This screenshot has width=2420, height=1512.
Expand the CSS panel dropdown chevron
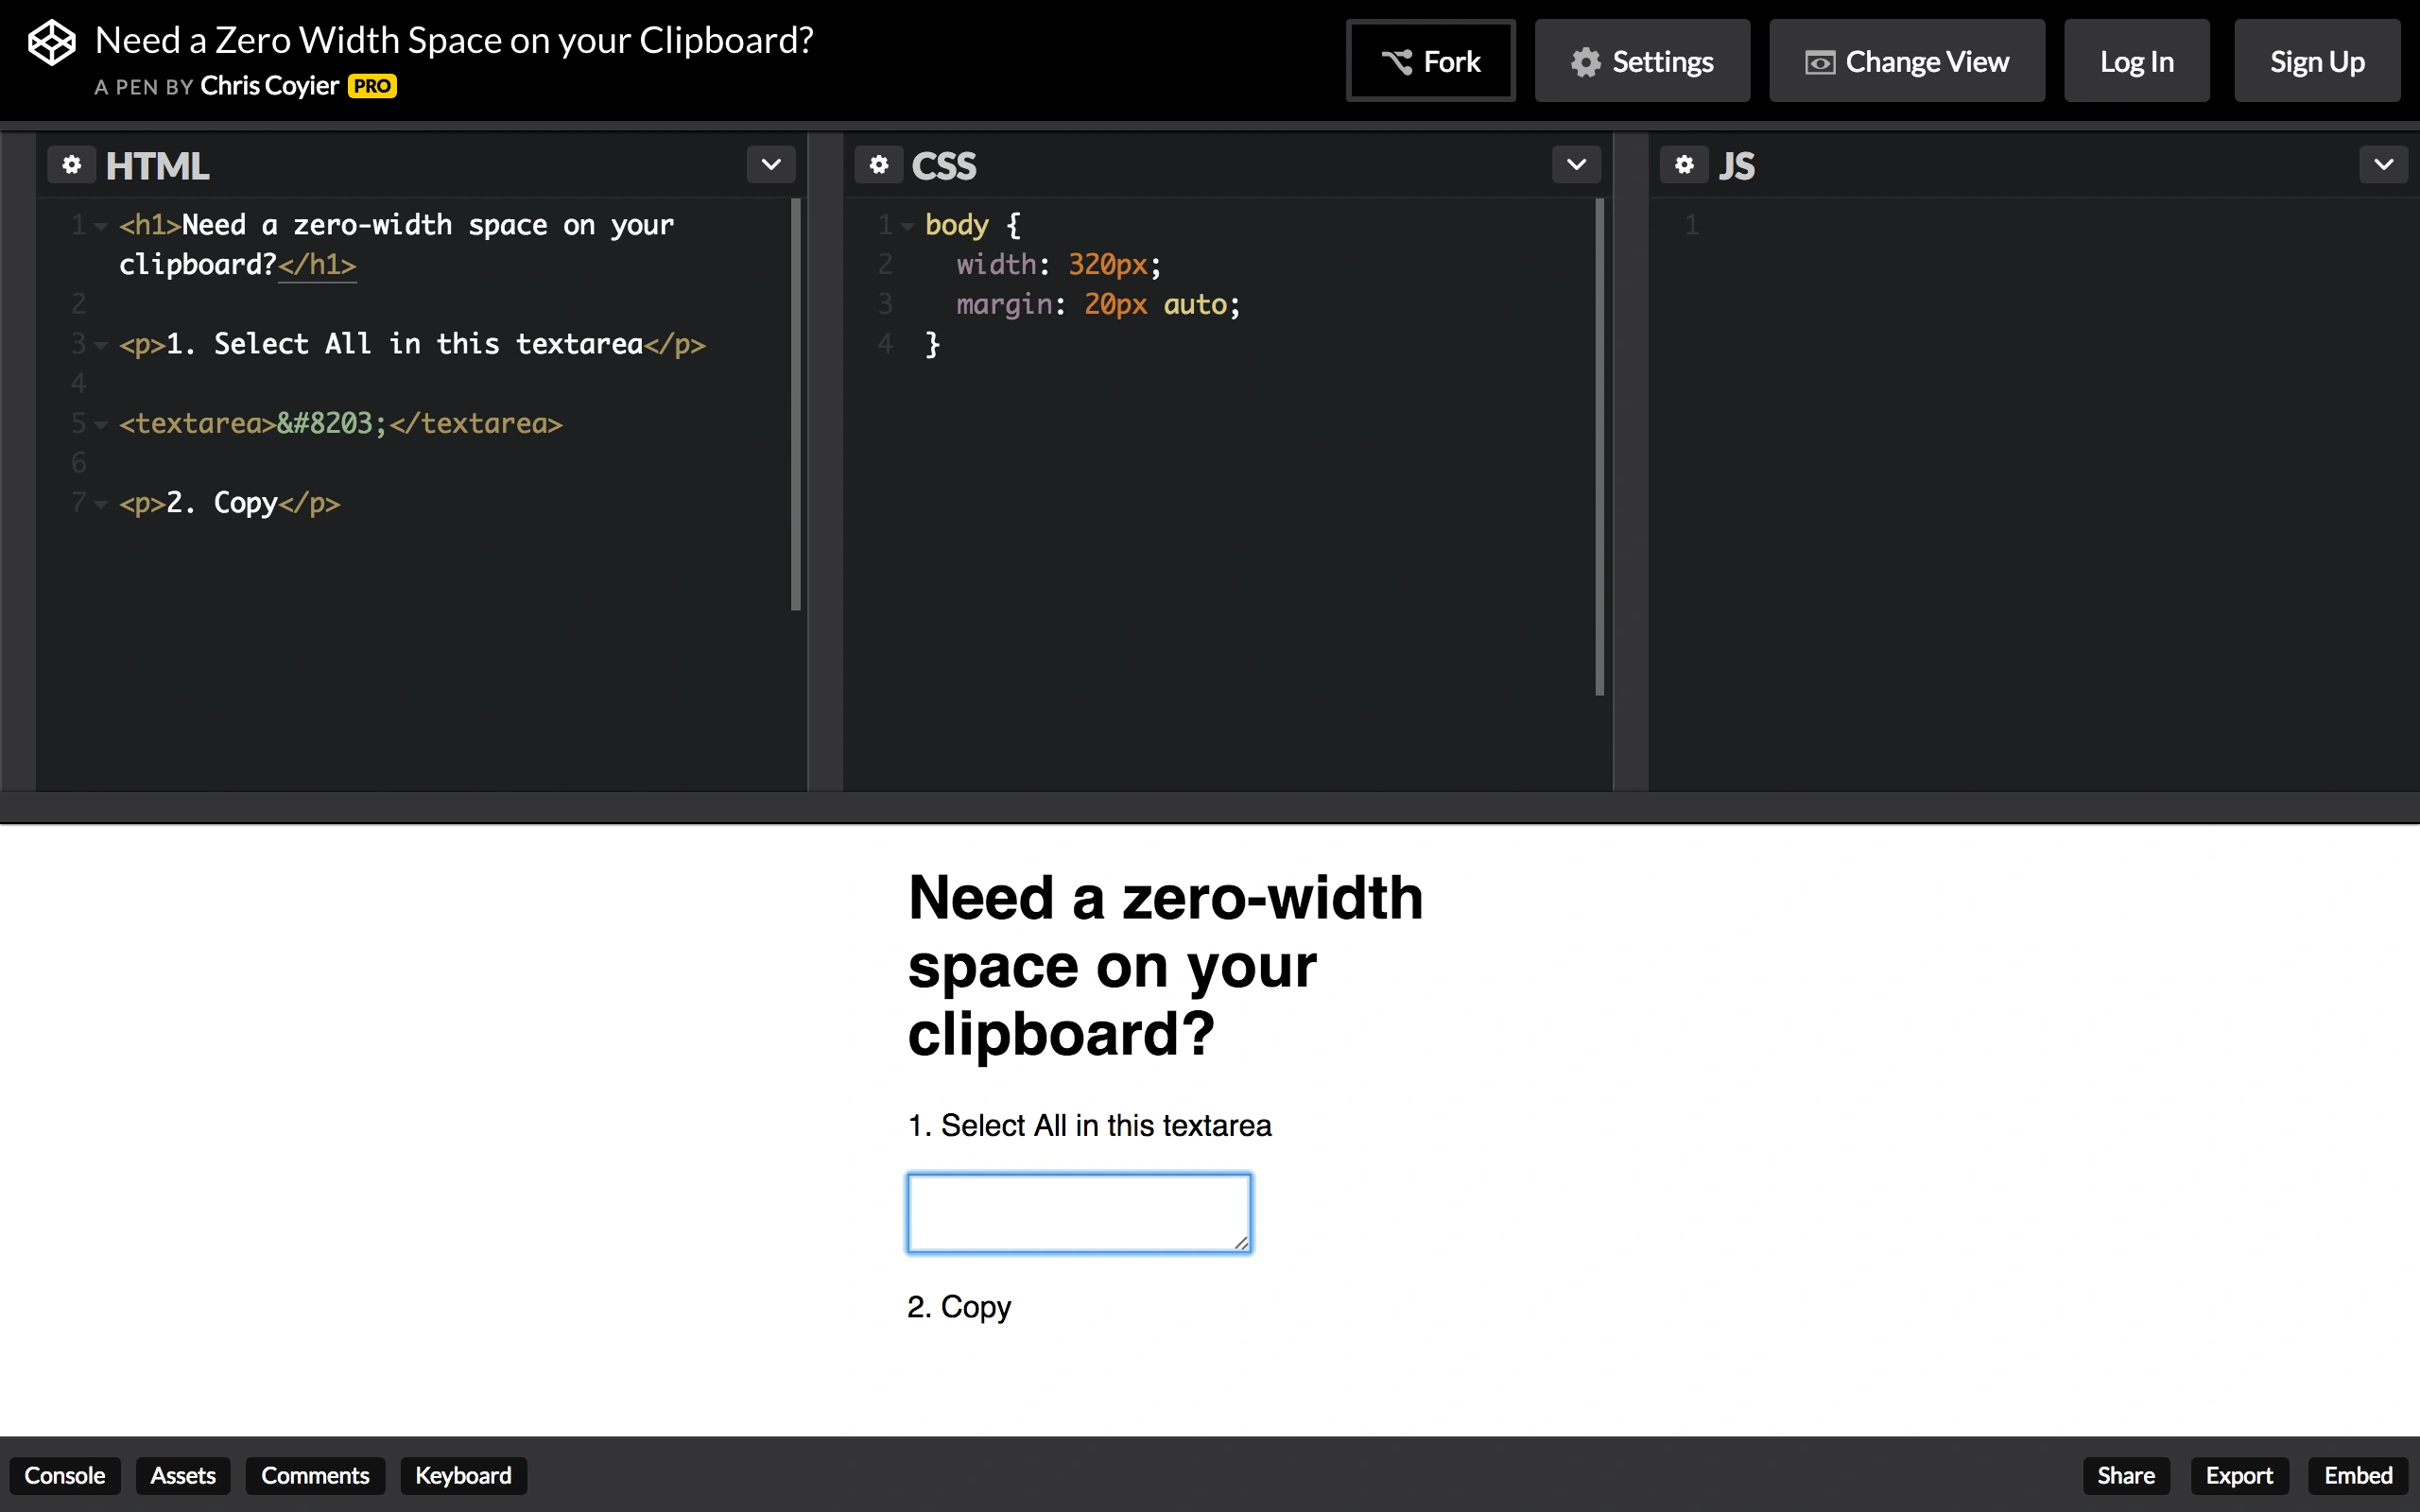pos(1576,165)
